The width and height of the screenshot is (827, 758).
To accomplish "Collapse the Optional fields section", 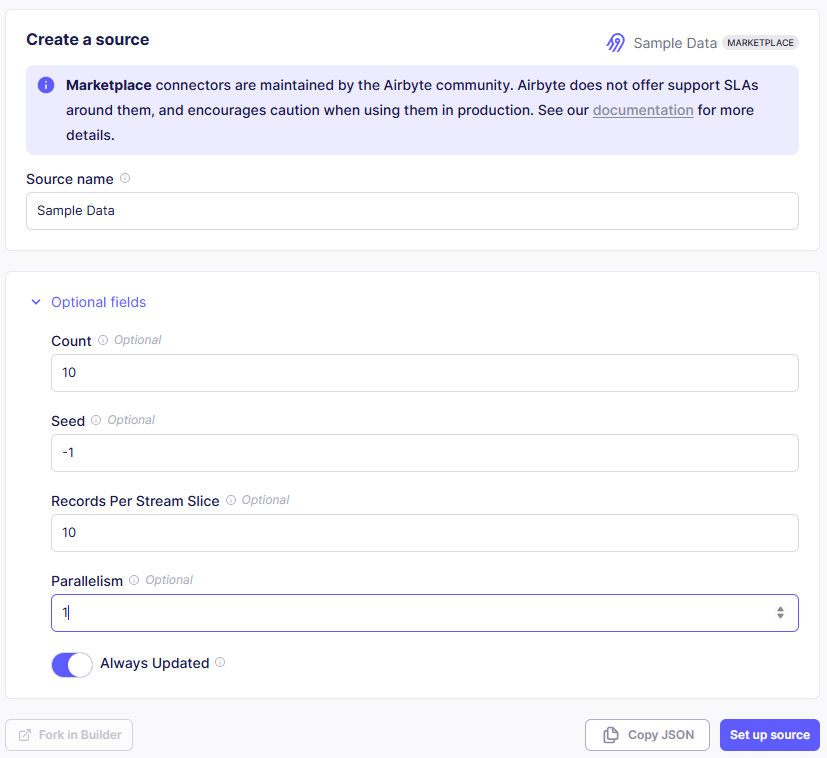I will [88, 302].
